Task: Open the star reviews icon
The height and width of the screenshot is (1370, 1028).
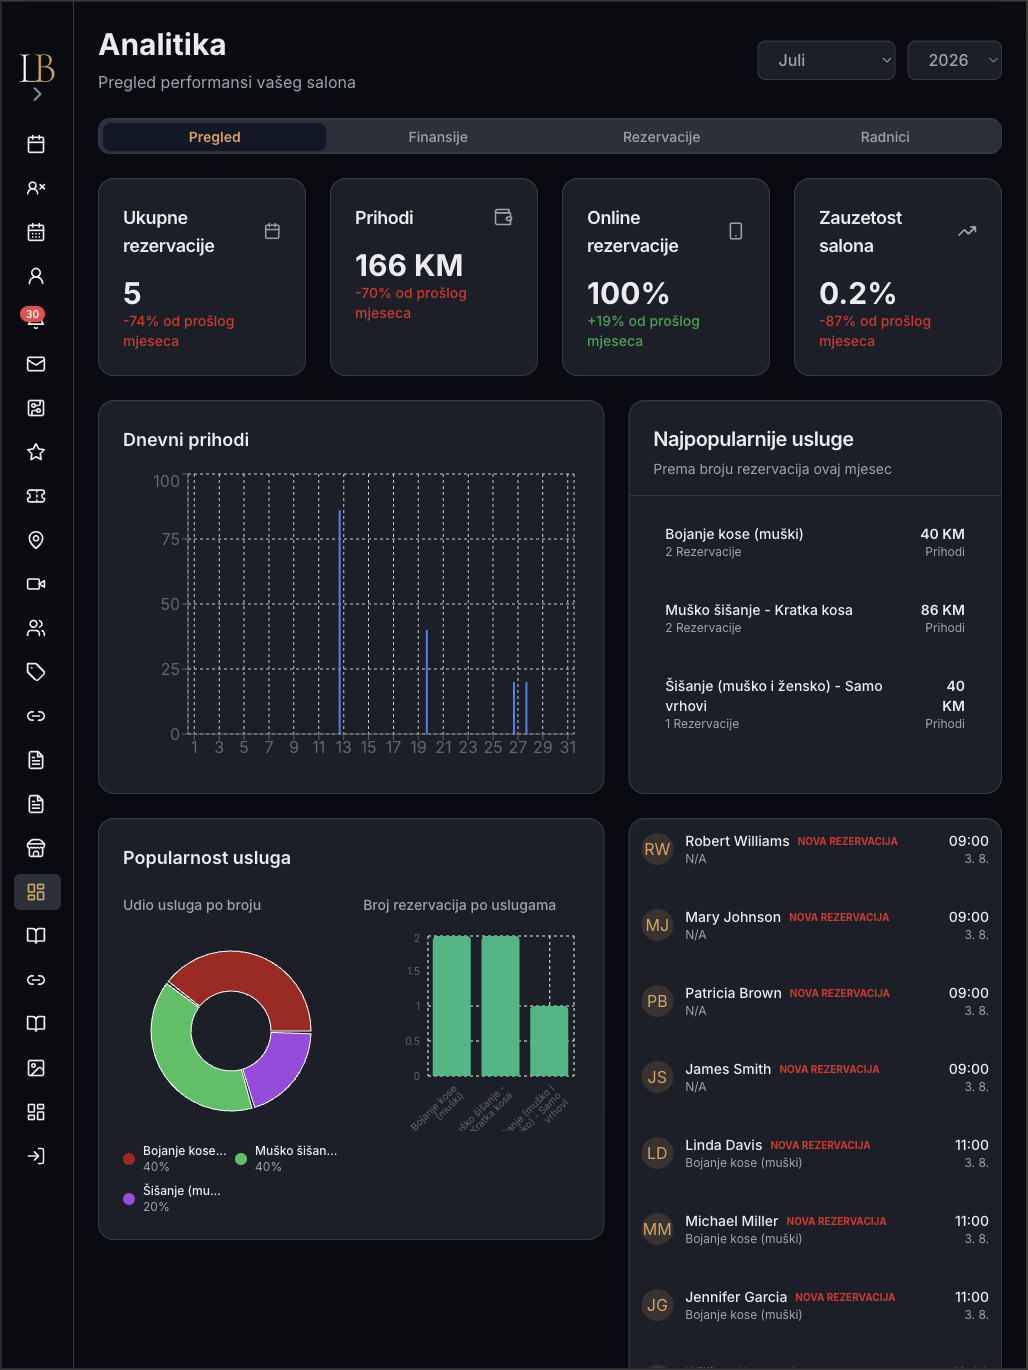Action: tap(36, 452)
